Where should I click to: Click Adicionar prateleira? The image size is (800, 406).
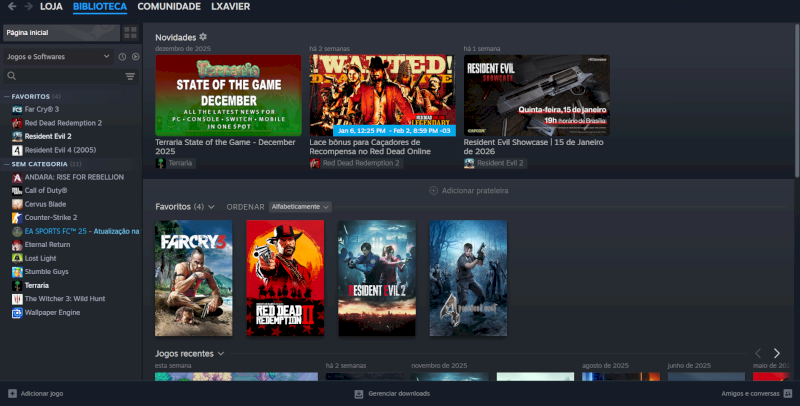[470, 190]
